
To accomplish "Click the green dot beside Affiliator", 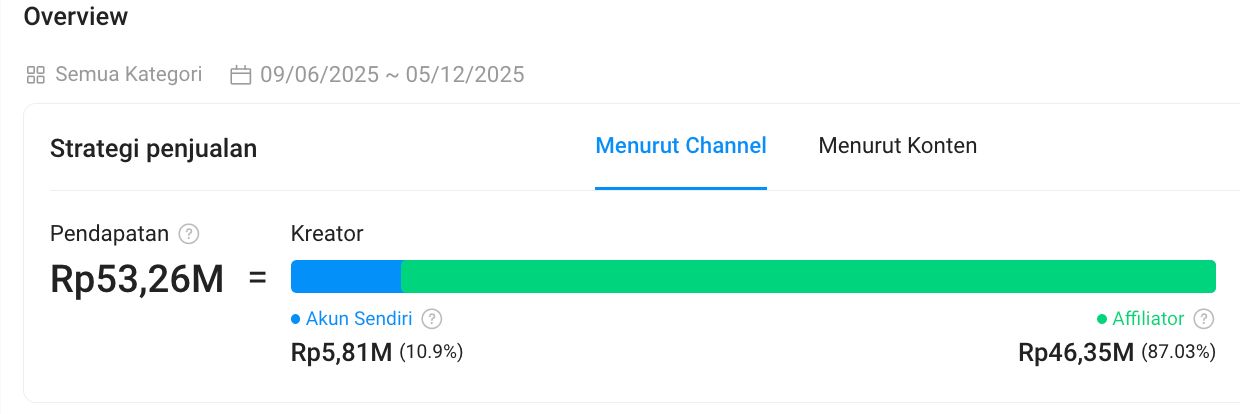I will click(1102, 319).
